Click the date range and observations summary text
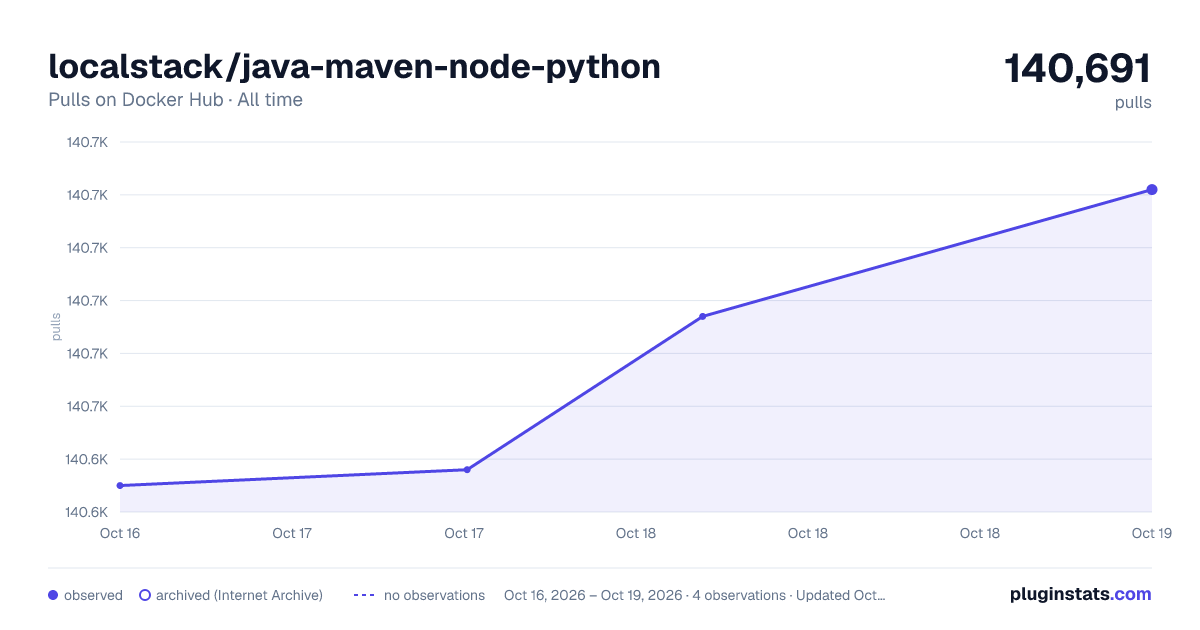1200x630 pixels. [x=695, y=595]
